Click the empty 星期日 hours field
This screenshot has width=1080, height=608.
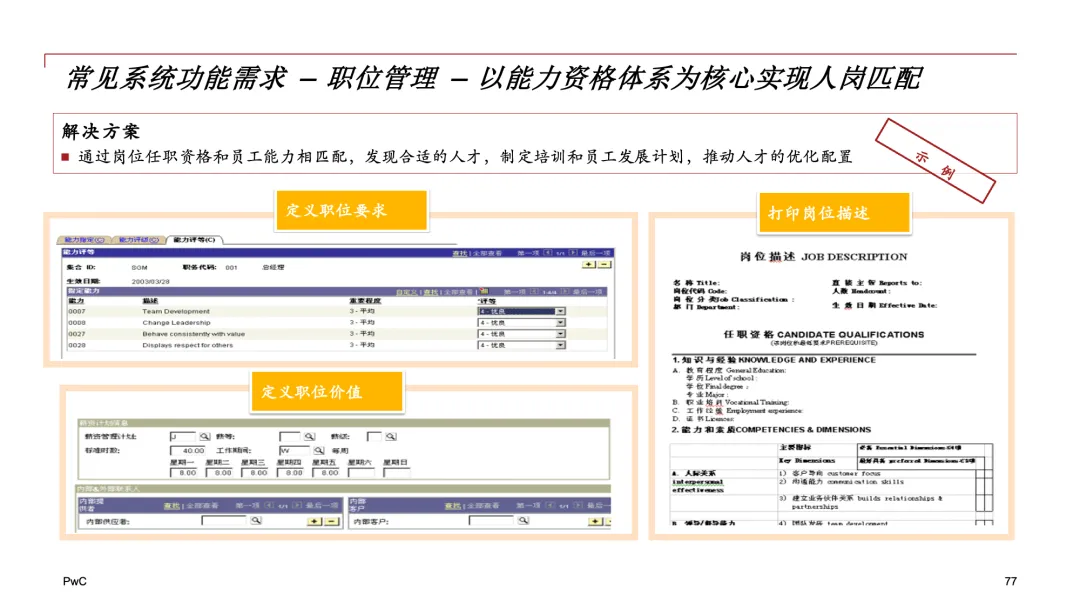(396, 473)
